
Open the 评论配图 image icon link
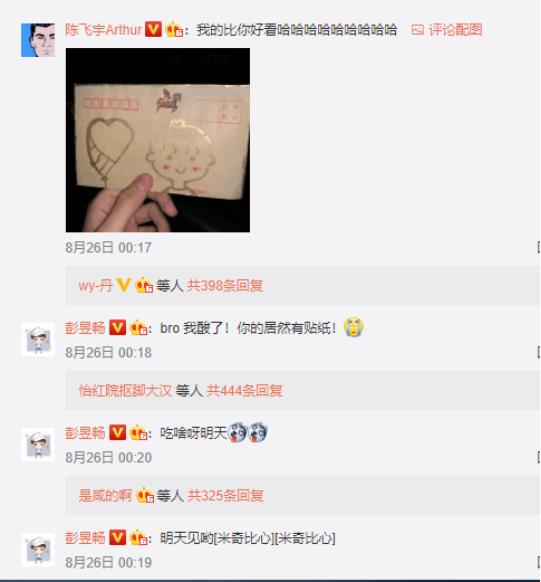pos(447,30)
